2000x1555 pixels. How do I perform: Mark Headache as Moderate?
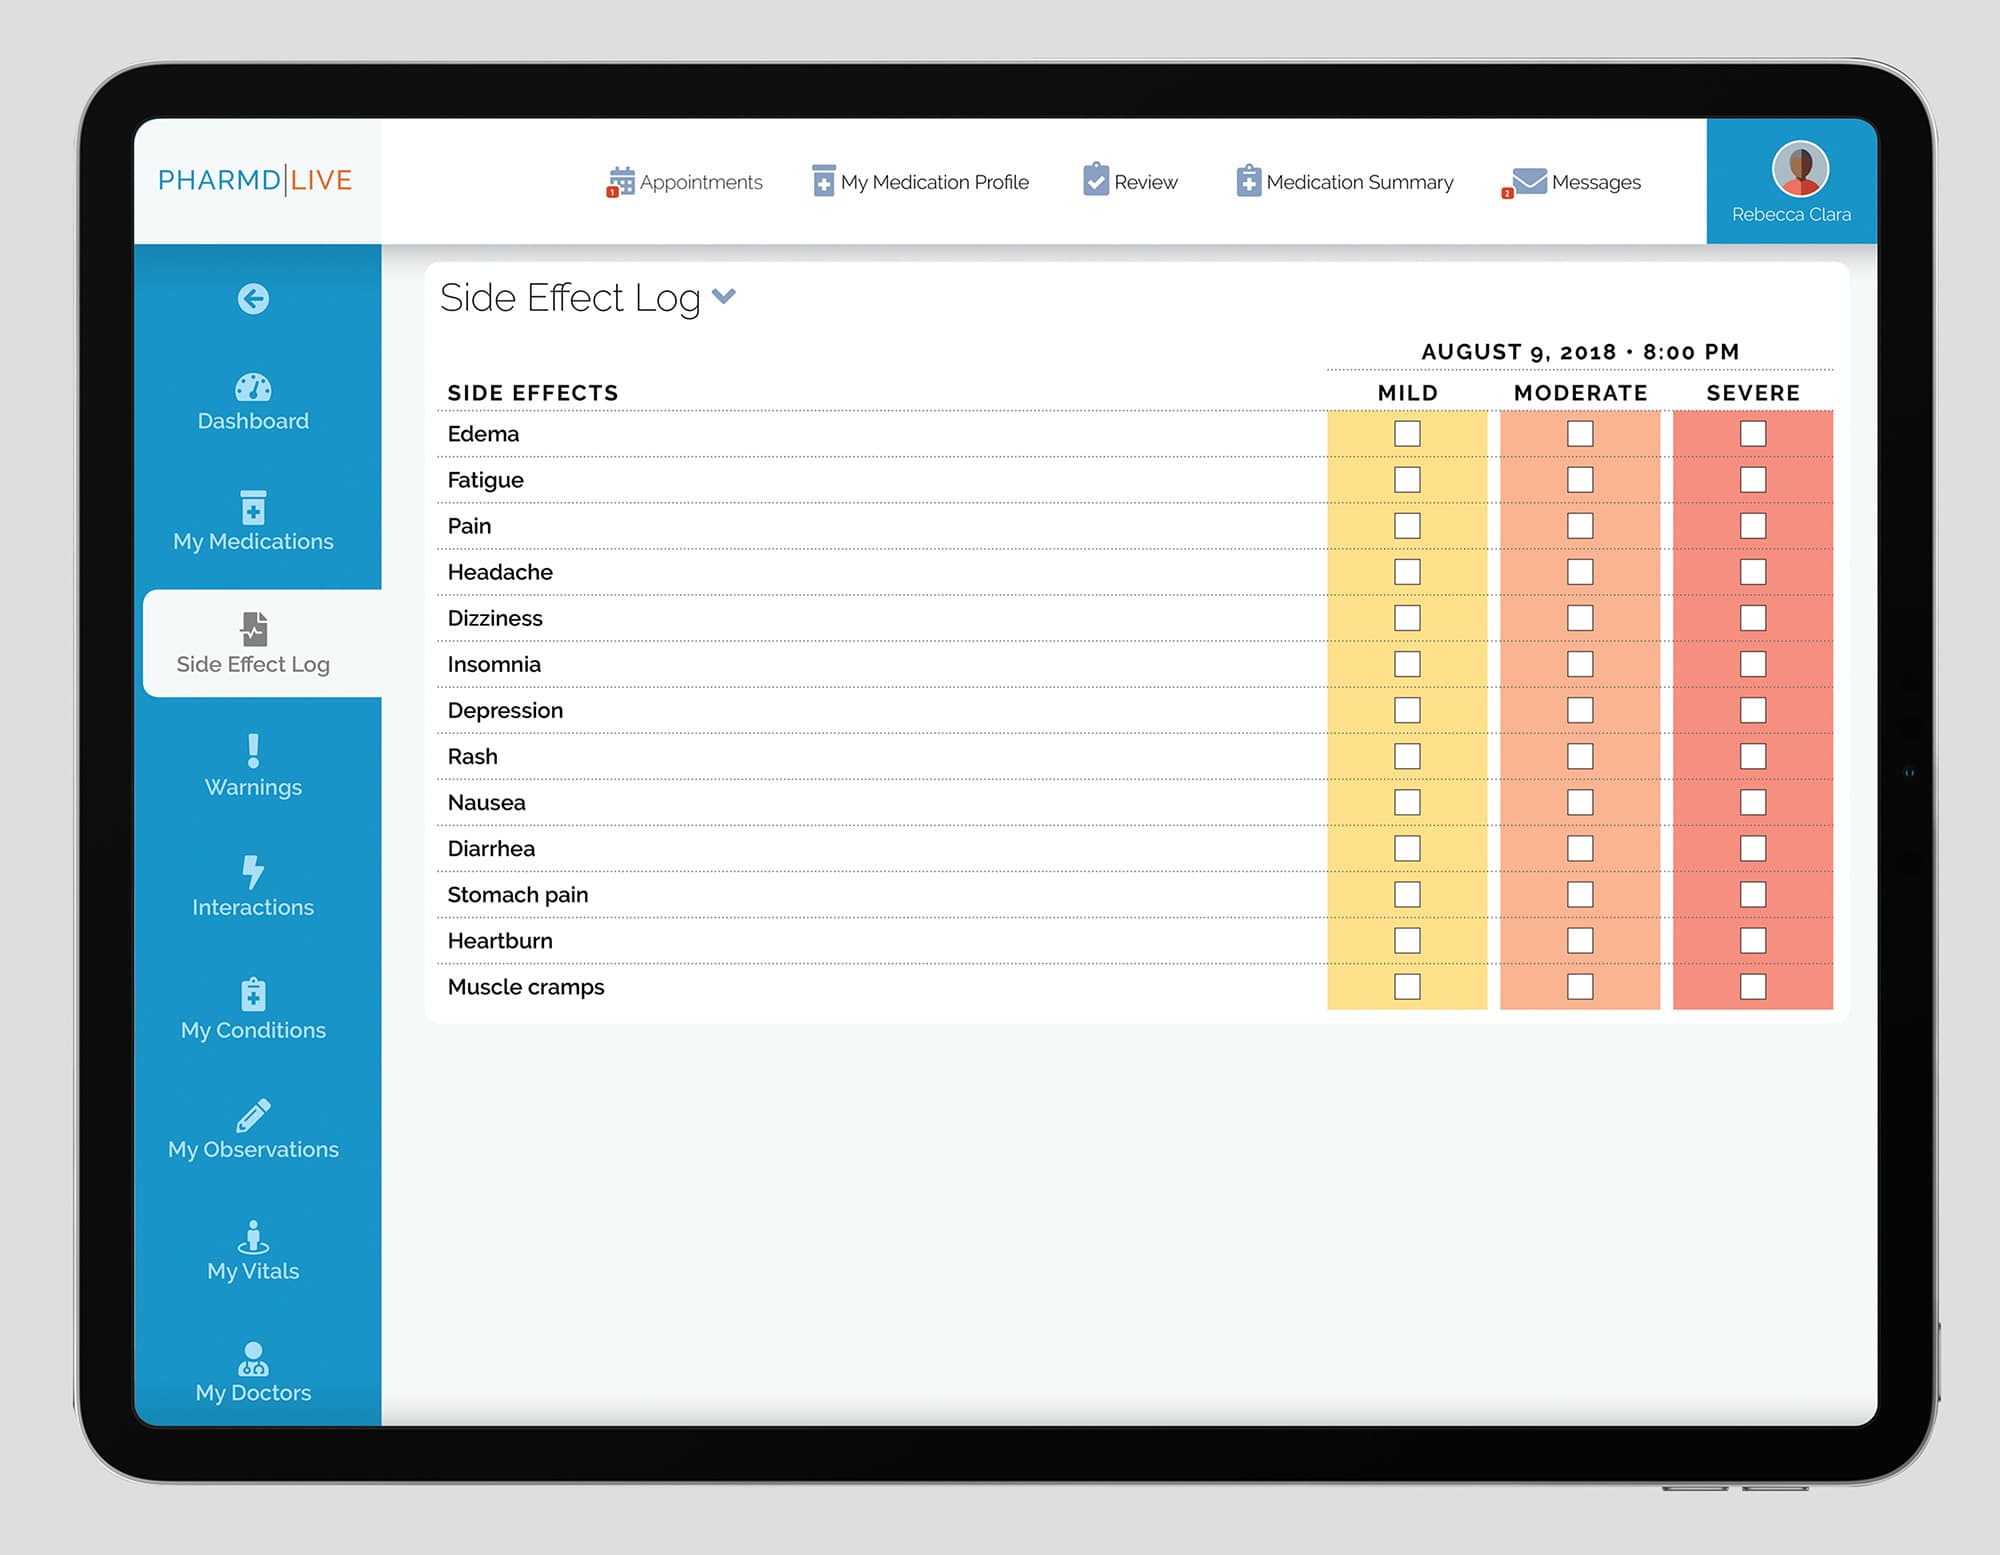click(1580, 572)
